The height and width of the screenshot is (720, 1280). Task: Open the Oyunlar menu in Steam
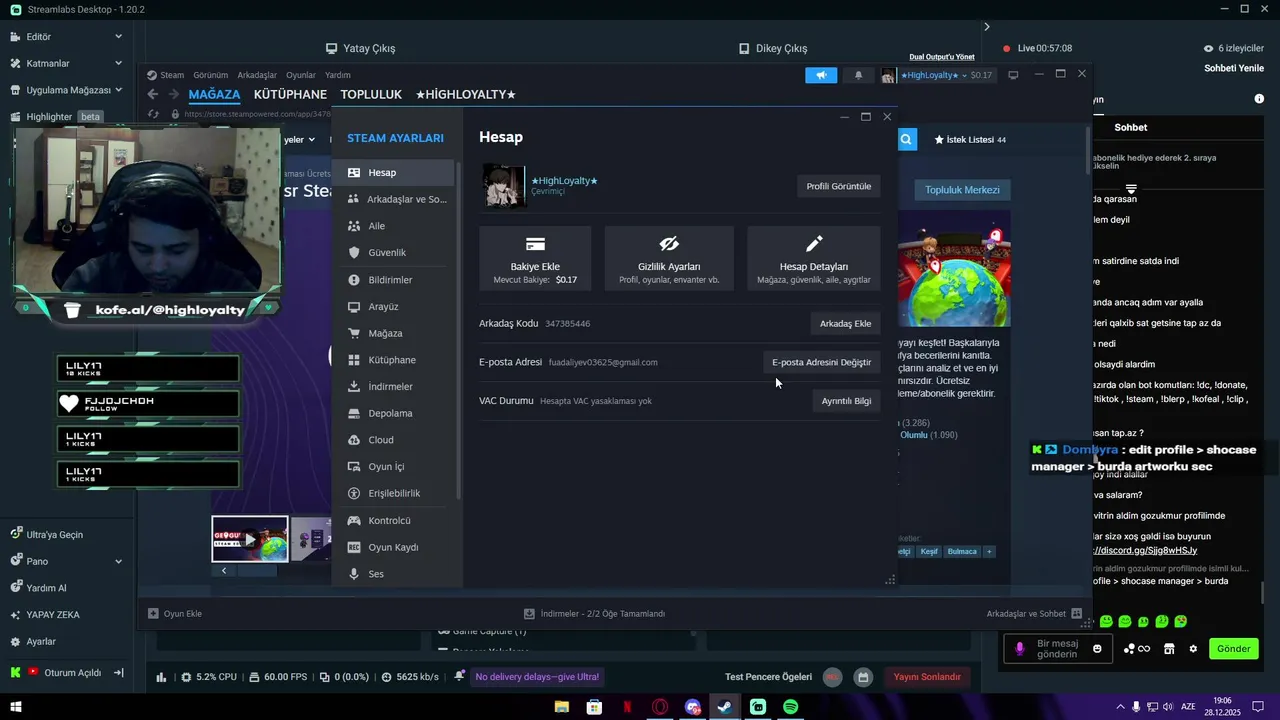pos(301,75)
